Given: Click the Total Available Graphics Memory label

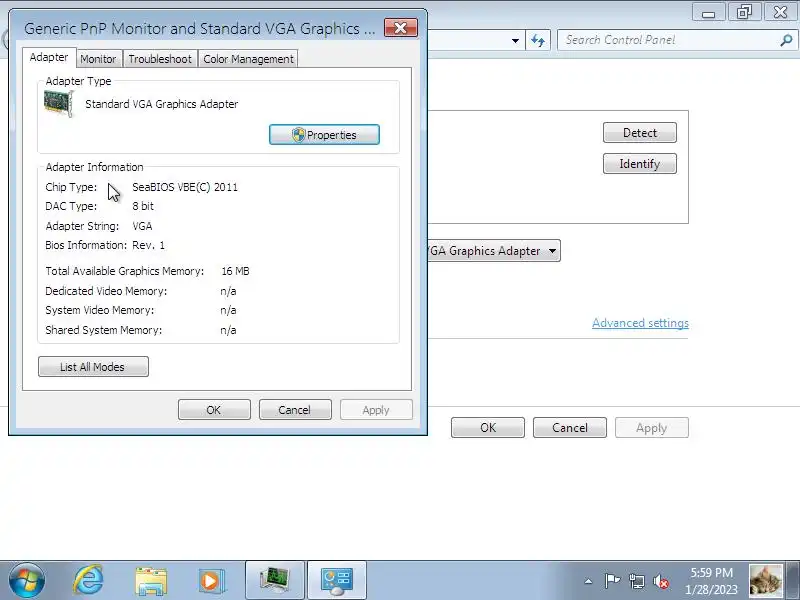Looking at the screenshot, I should coord(124,271).
